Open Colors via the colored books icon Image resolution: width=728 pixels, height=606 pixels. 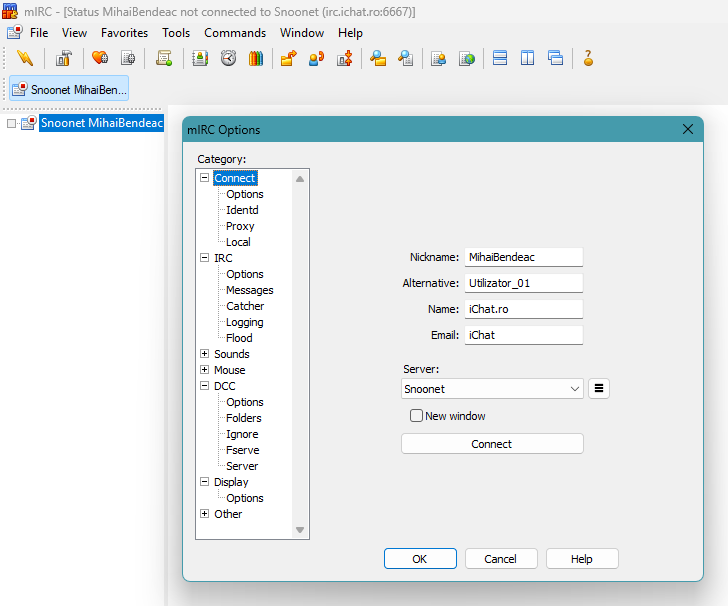[256, 58]
